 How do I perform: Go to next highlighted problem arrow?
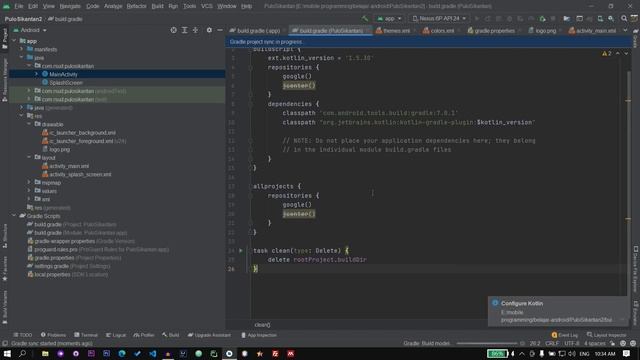(626, 53)
